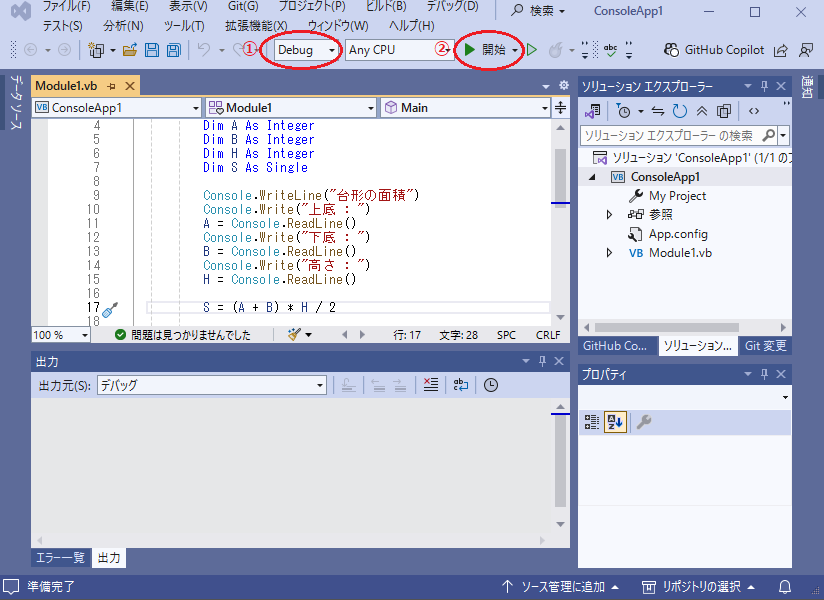Toggle the pin on the Module1.vb tab
Screen dimensions: 824x600
click(112, 87)
